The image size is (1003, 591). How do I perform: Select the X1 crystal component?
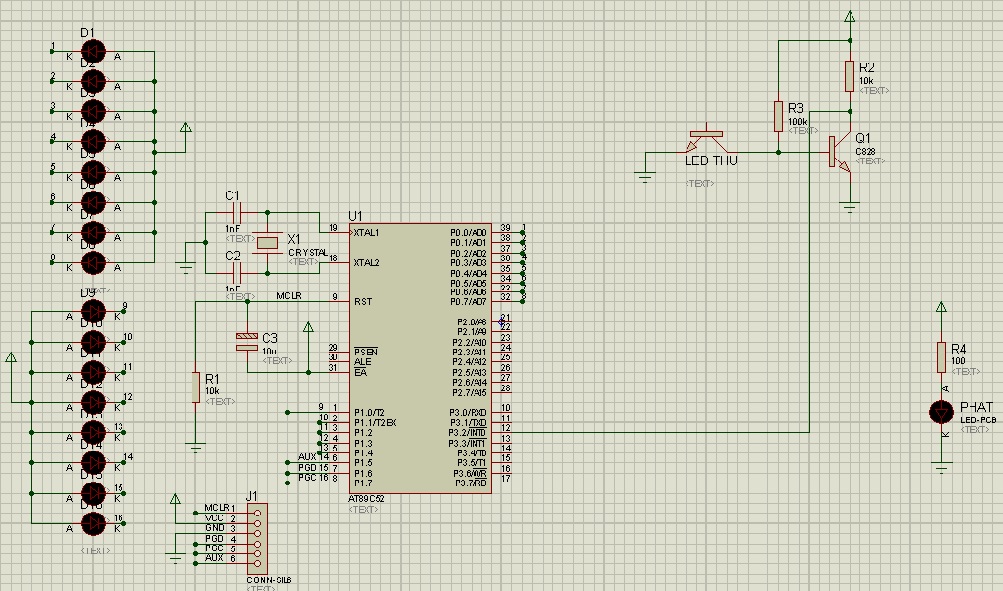(x=267, y=242)
